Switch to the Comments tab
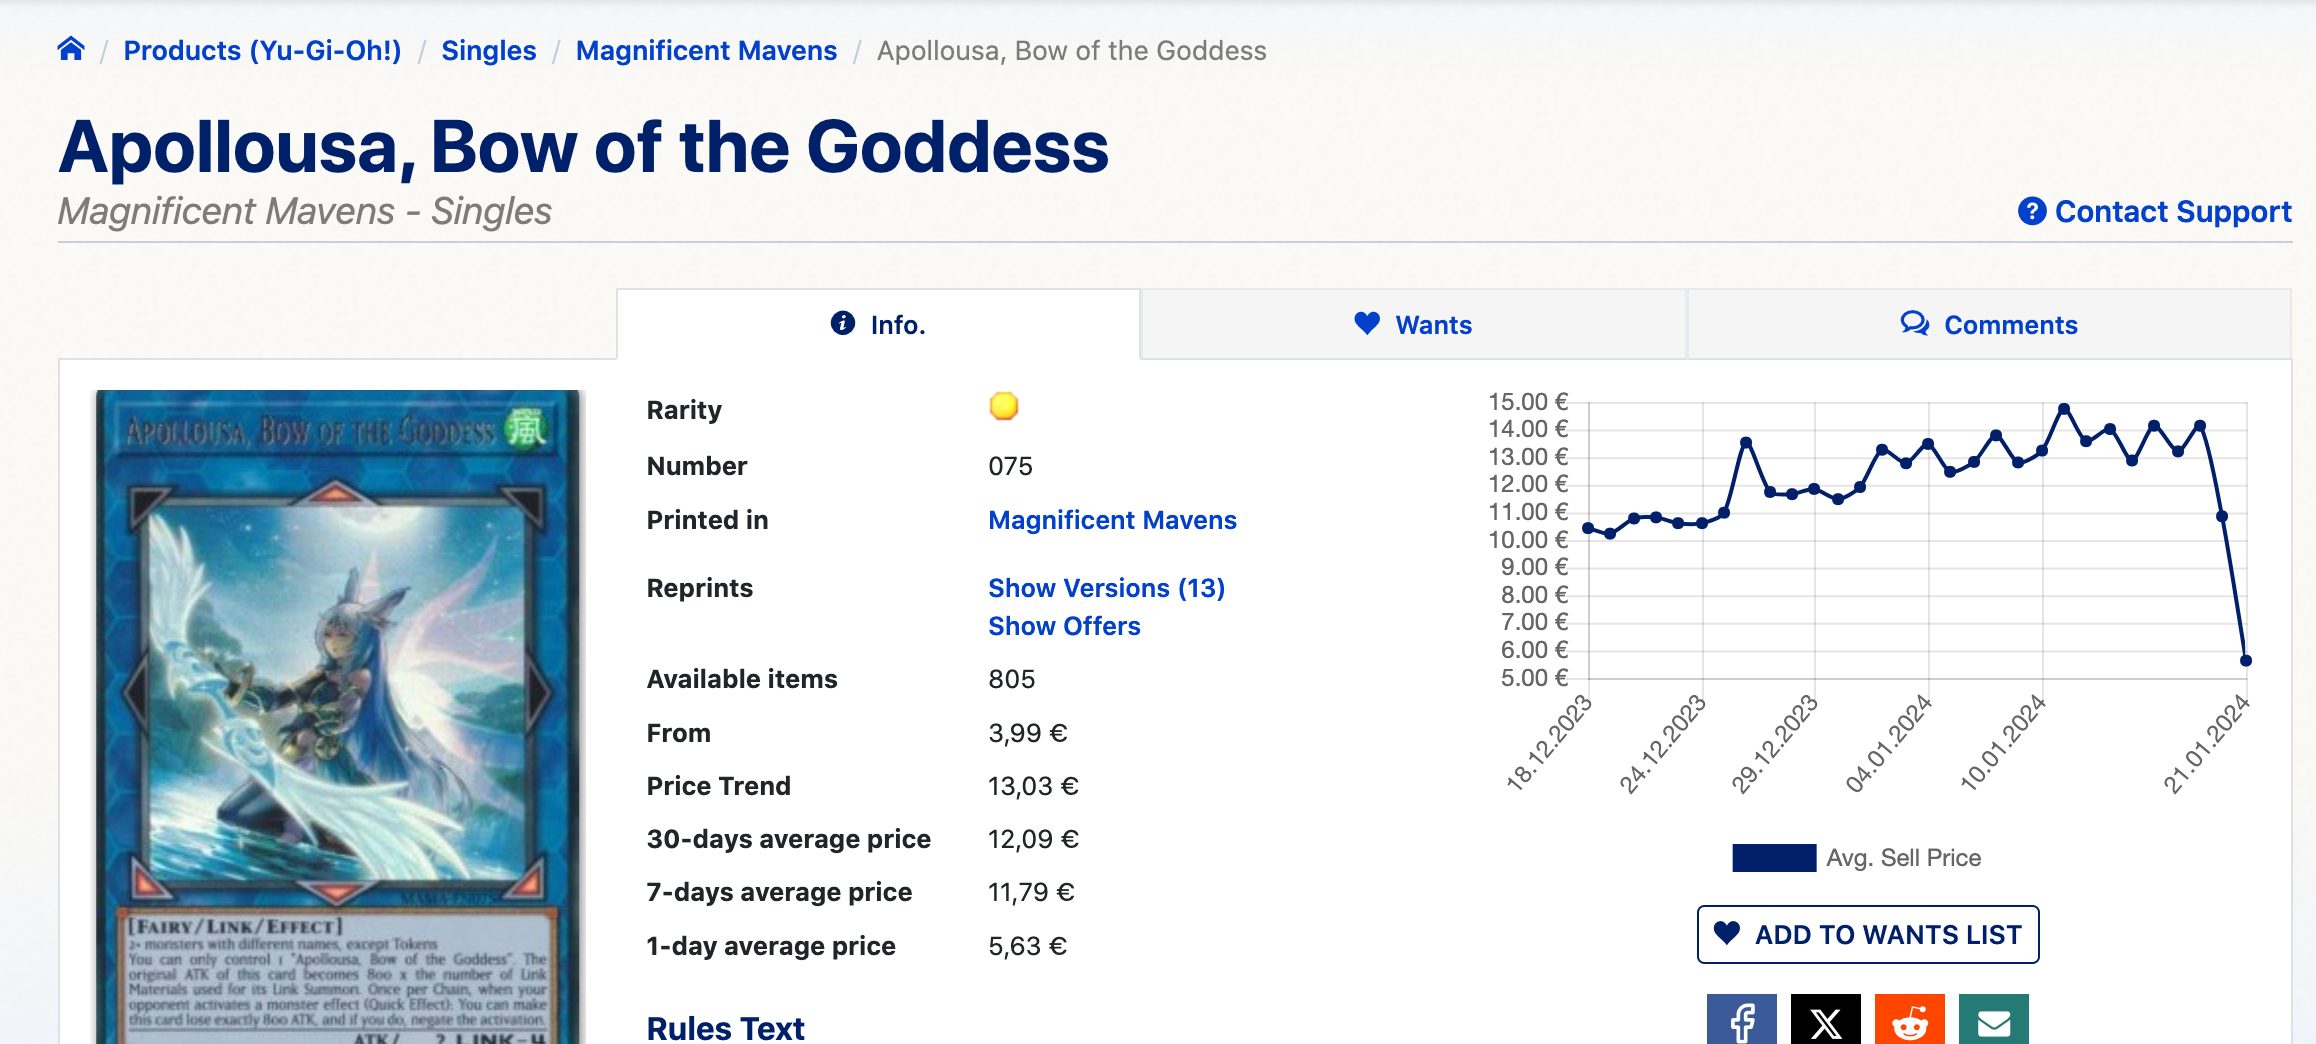The width and height of the screenshot is (2316, 1044). pyautogui.click(x=1988, y=325)
